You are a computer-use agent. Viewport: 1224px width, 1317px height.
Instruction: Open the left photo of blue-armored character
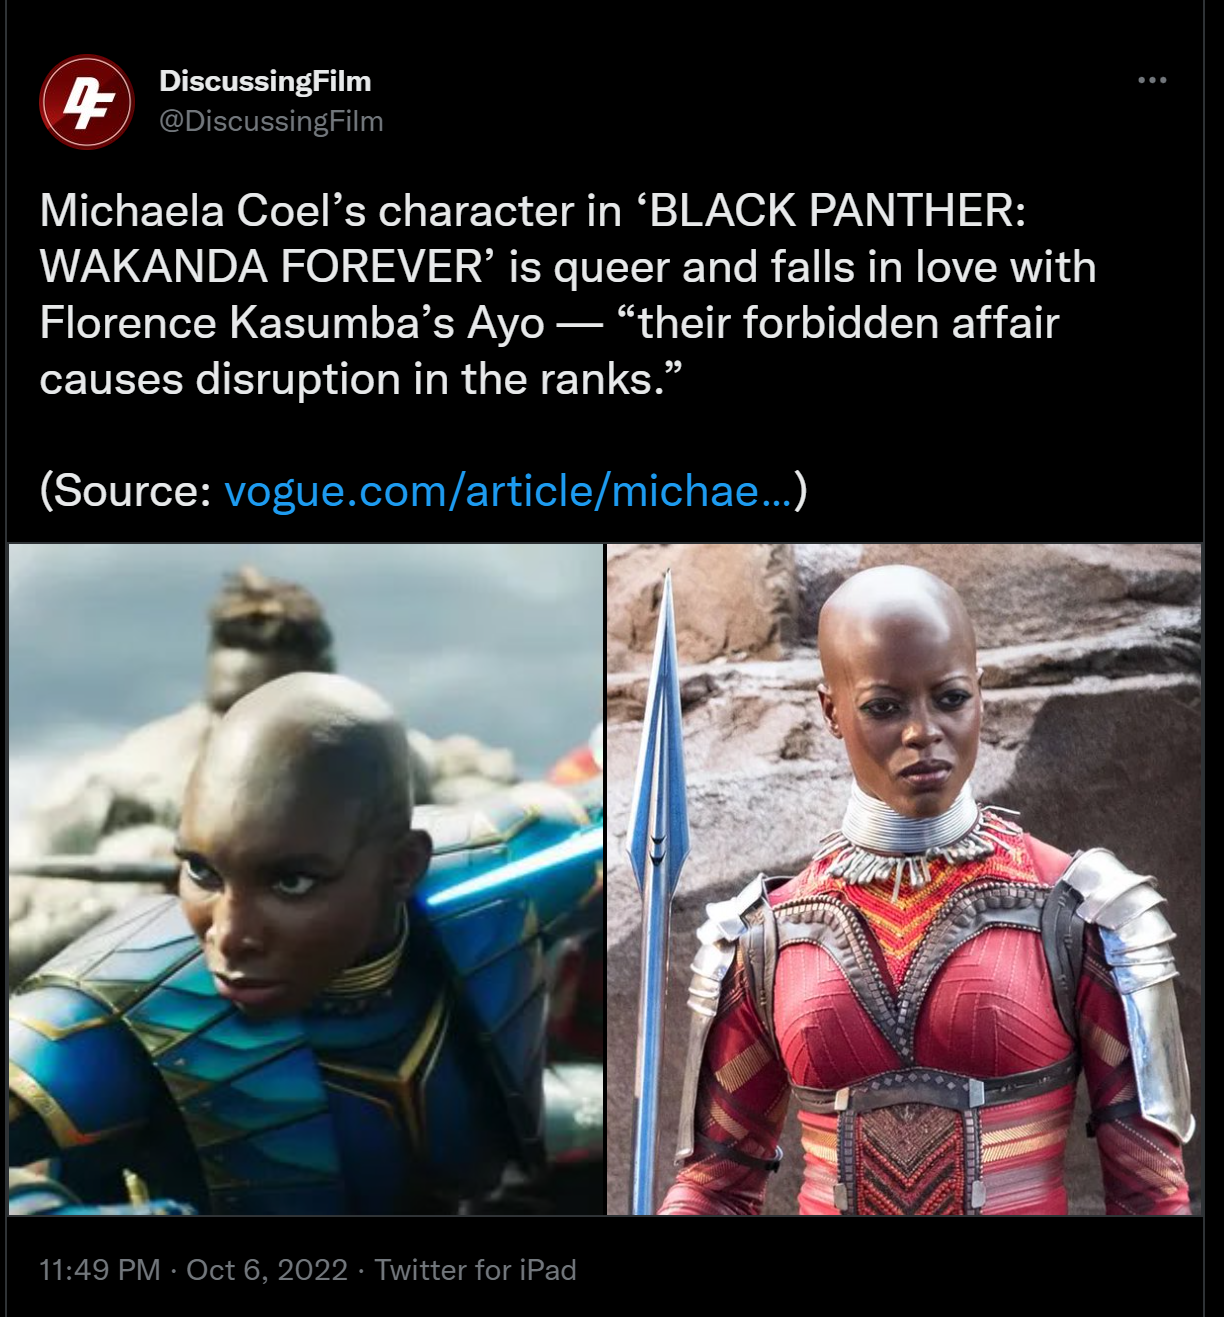point(306,879)
